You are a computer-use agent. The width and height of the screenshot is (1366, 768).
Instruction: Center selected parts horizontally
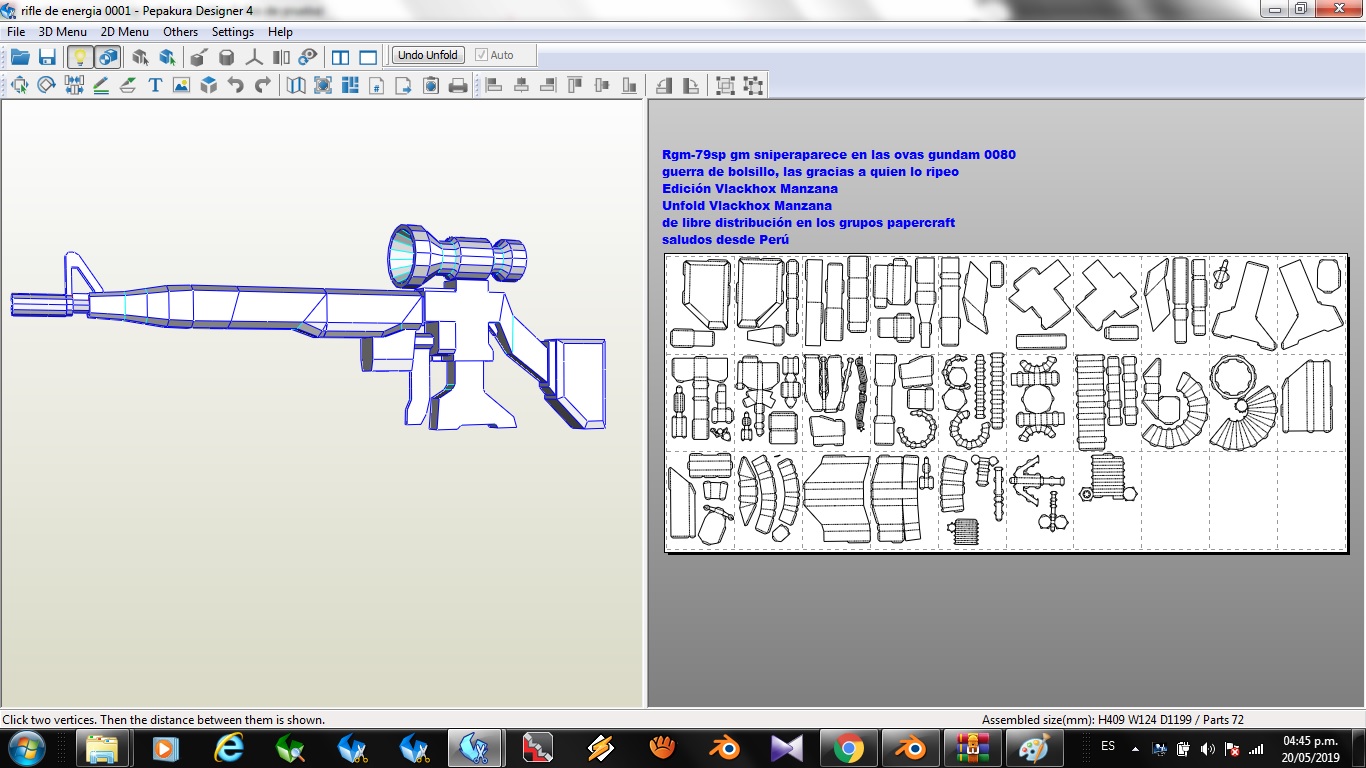click(521, 85)
